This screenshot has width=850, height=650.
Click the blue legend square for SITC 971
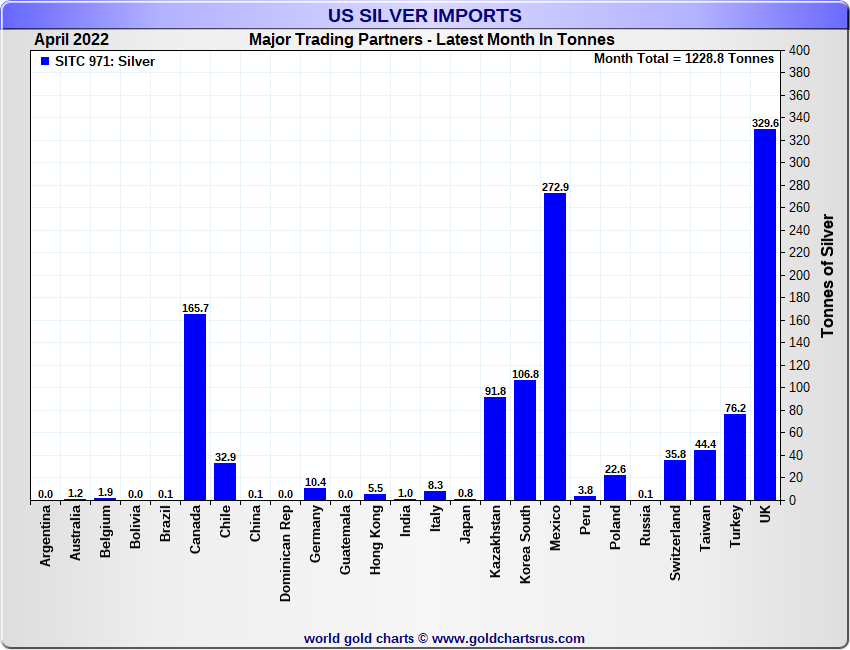[44, 62]
